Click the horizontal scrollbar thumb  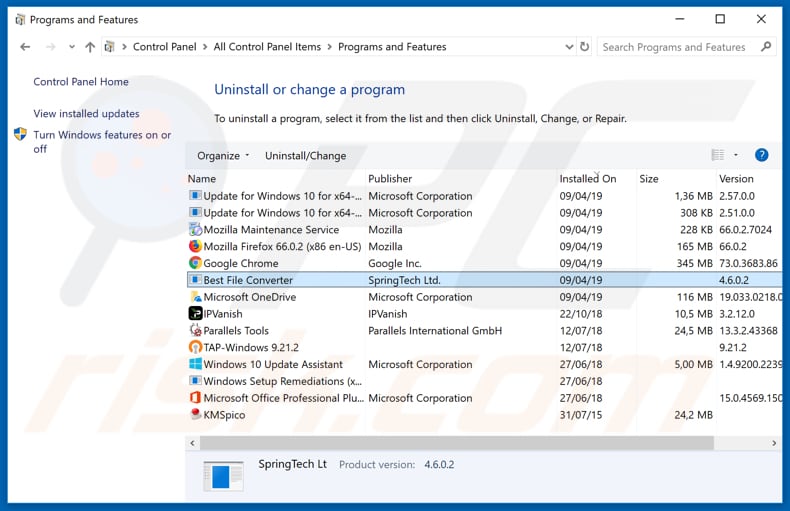coord(457,443)
